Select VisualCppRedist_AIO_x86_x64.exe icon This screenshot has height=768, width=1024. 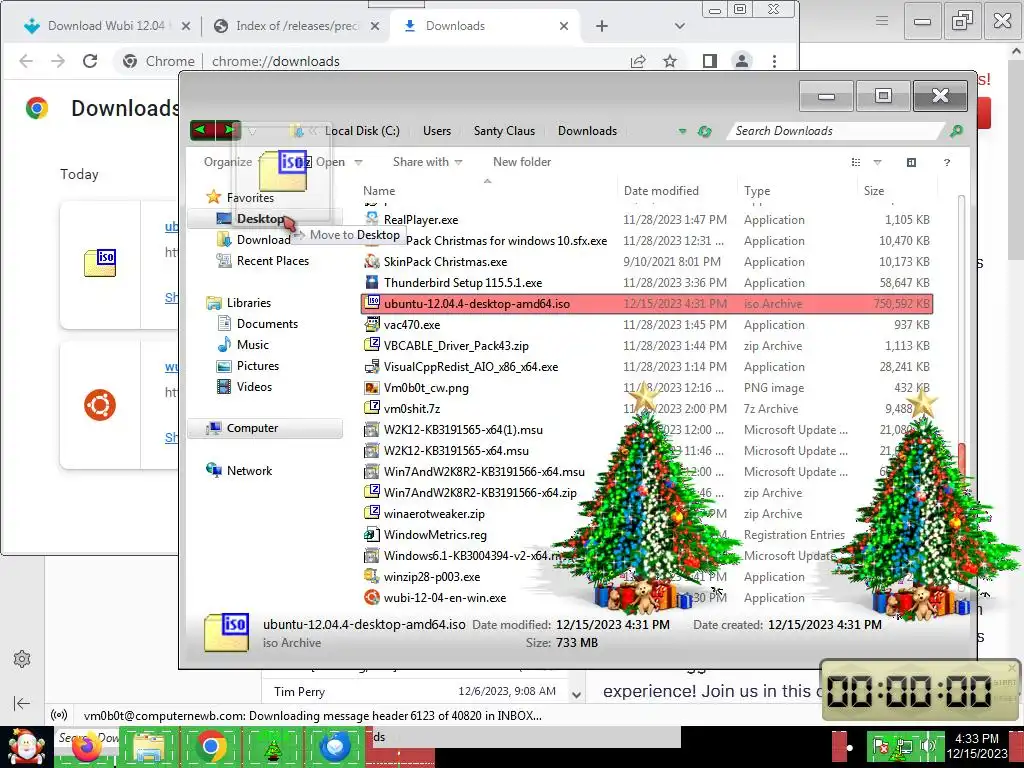pyautogui.click(x=372, y=366)
